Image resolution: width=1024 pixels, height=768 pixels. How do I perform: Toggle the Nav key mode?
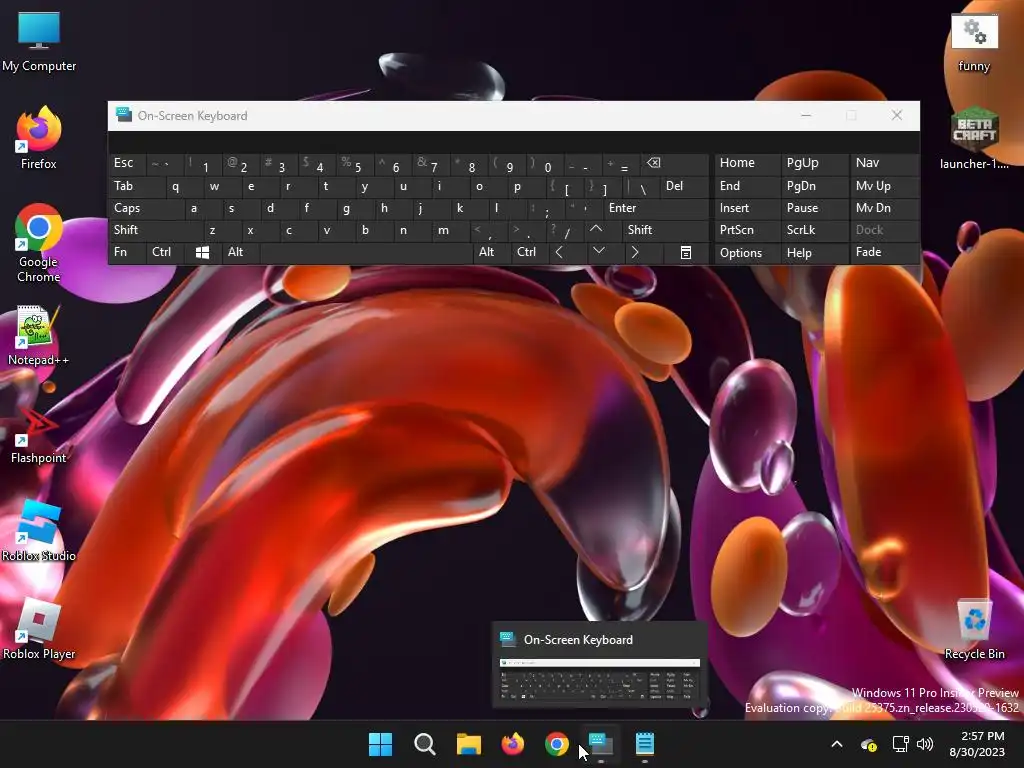(x=884, y=163)
